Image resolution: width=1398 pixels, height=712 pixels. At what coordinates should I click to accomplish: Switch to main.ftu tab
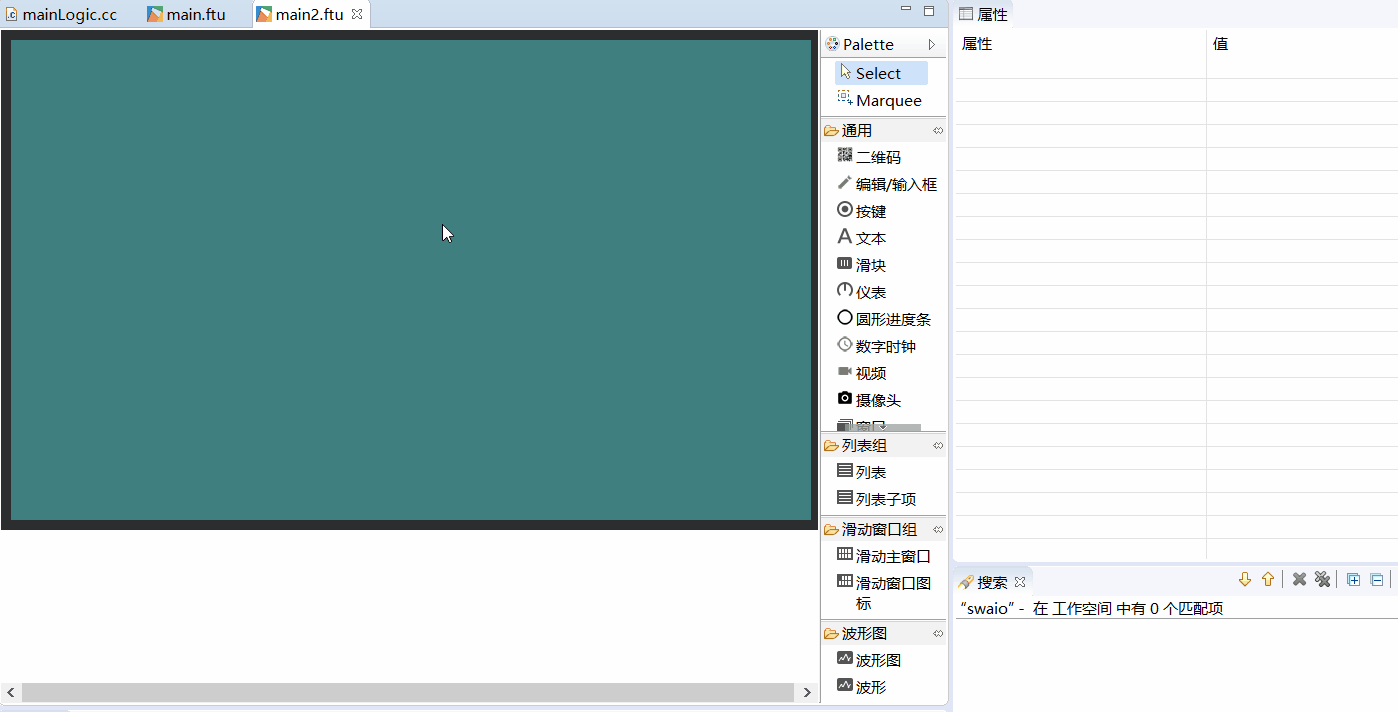point(188,14)
